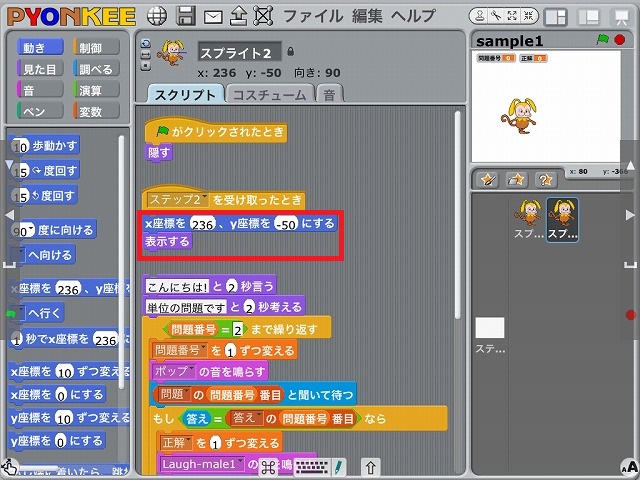Screen dimensions: 640x480
Task: Click the envelope mail icon
Action: tap(212, 16)
